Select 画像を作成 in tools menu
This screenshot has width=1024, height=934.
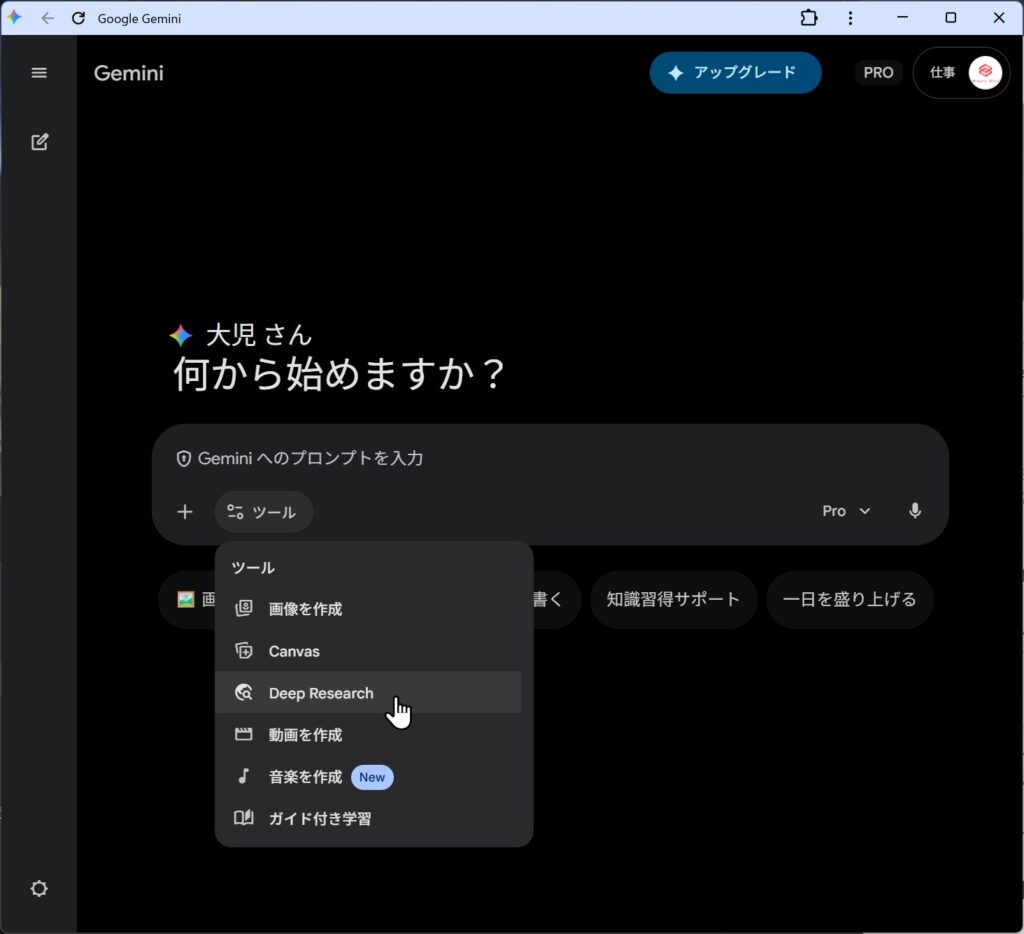click(x=305, y=609)
